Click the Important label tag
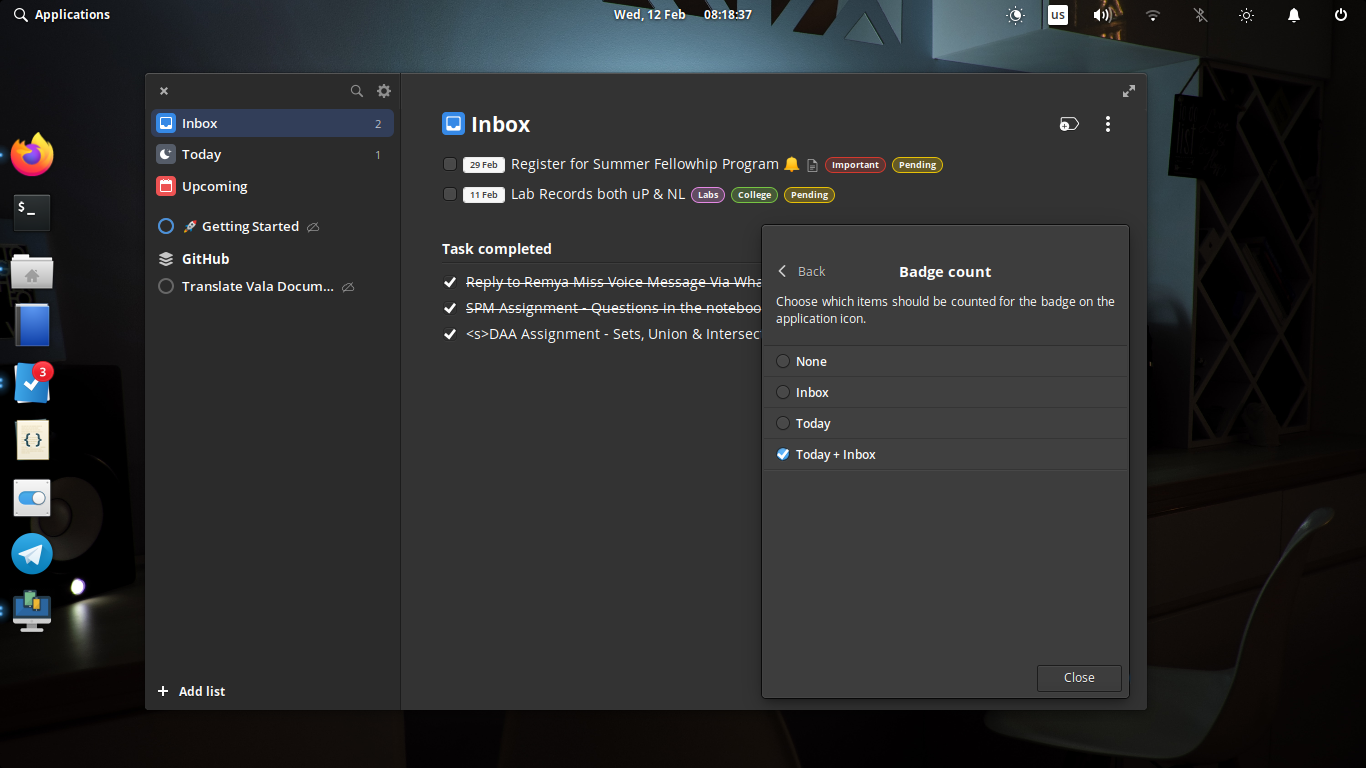 (x=855, y=165)
